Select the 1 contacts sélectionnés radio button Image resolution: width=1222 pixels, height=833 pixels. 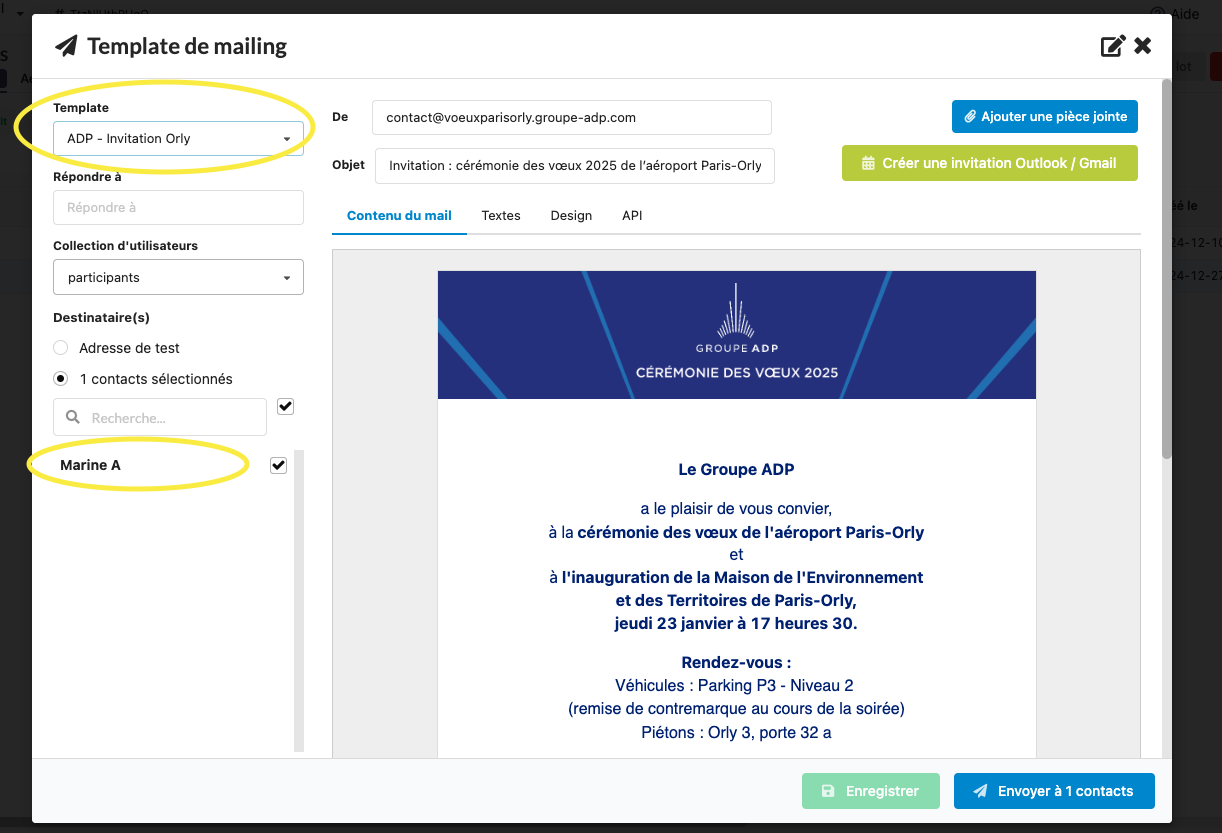[61, 379]
